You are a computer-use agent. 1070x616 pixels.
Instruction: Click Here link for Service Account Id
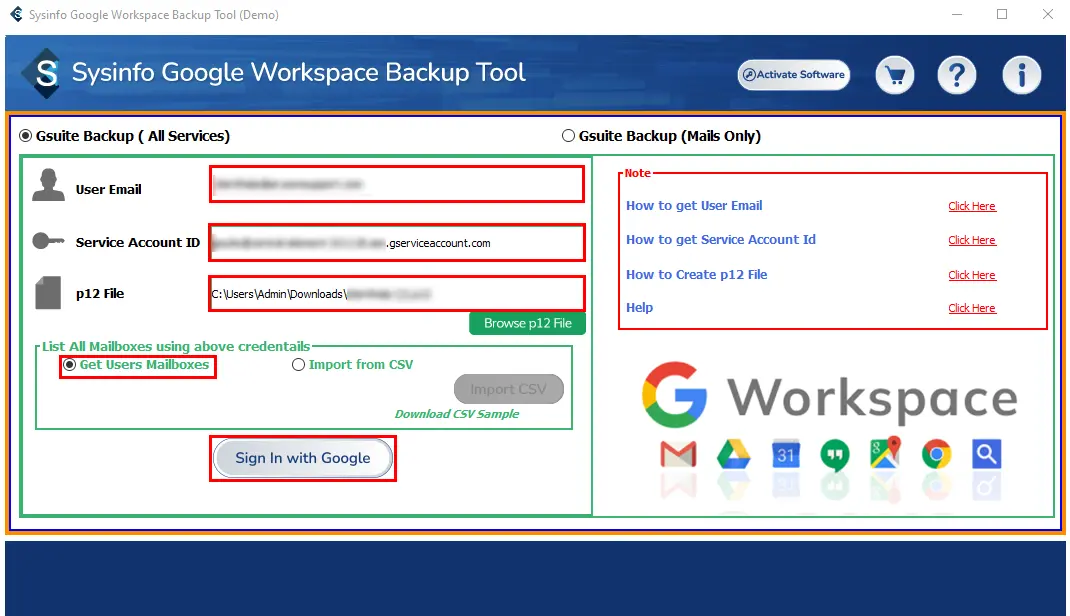point(971,240)
